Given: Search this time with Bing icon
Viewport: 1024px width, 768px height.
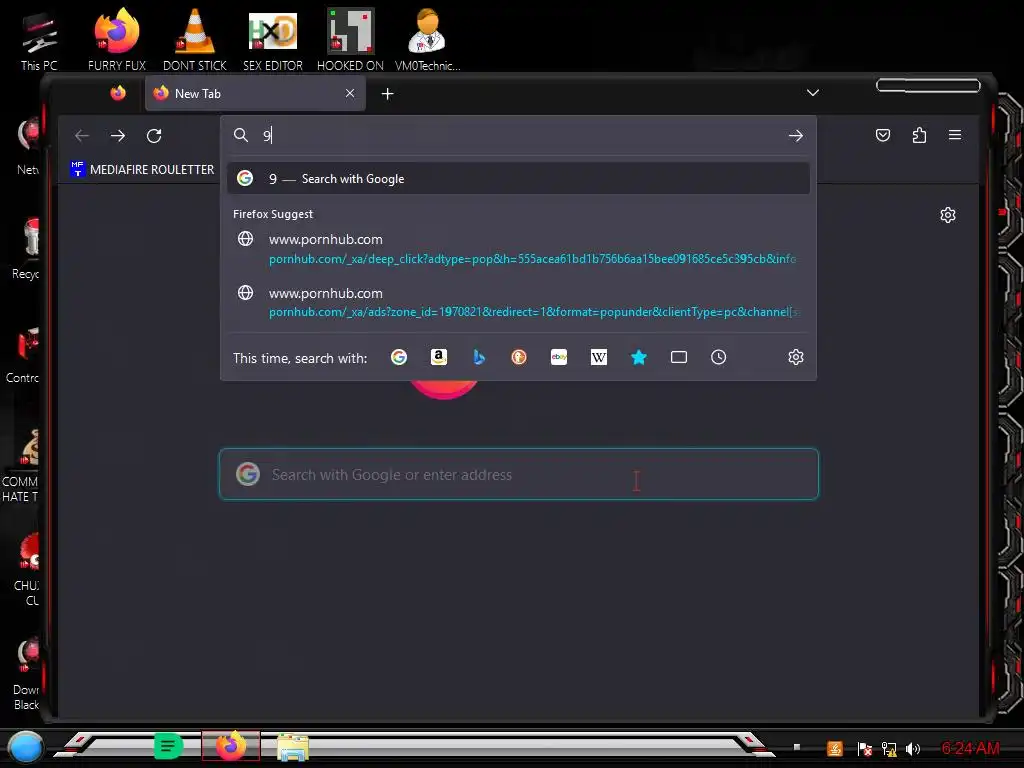Looking at the screenshot, I should pyautogui.click(x=479, y=357).
